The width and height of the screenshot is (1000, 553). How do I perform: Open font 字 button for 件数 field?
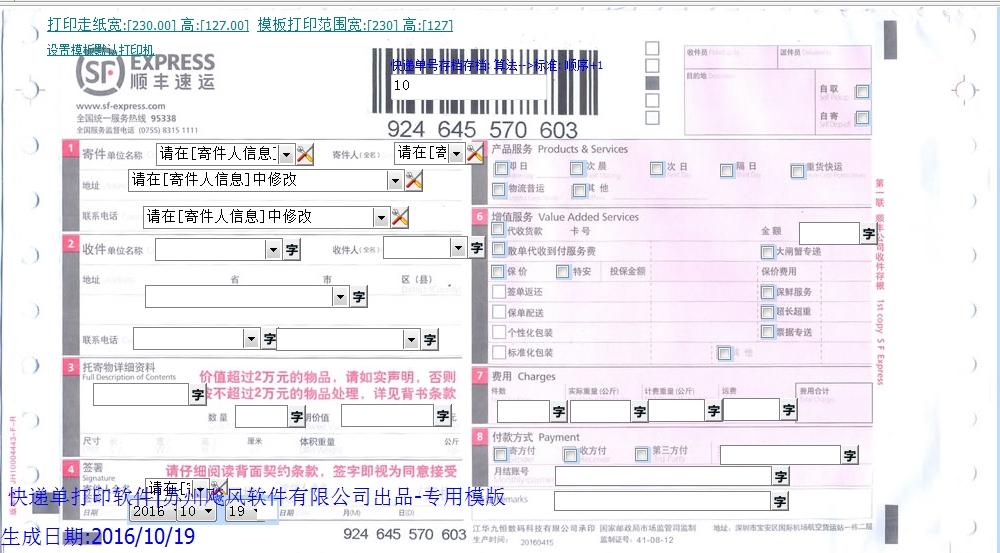[x=559, y=411]
